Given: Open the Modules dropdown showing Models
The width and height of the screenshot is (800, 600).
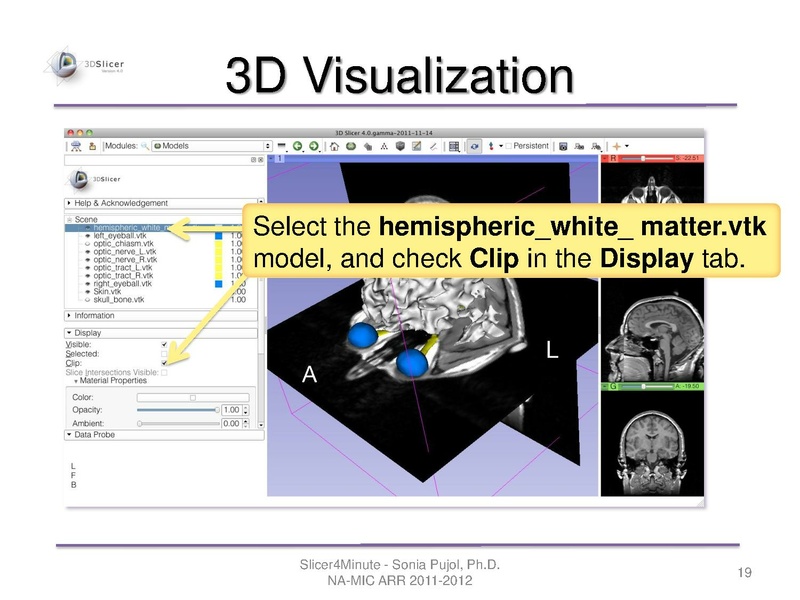Looking at the screenshot, I should 210,146.
